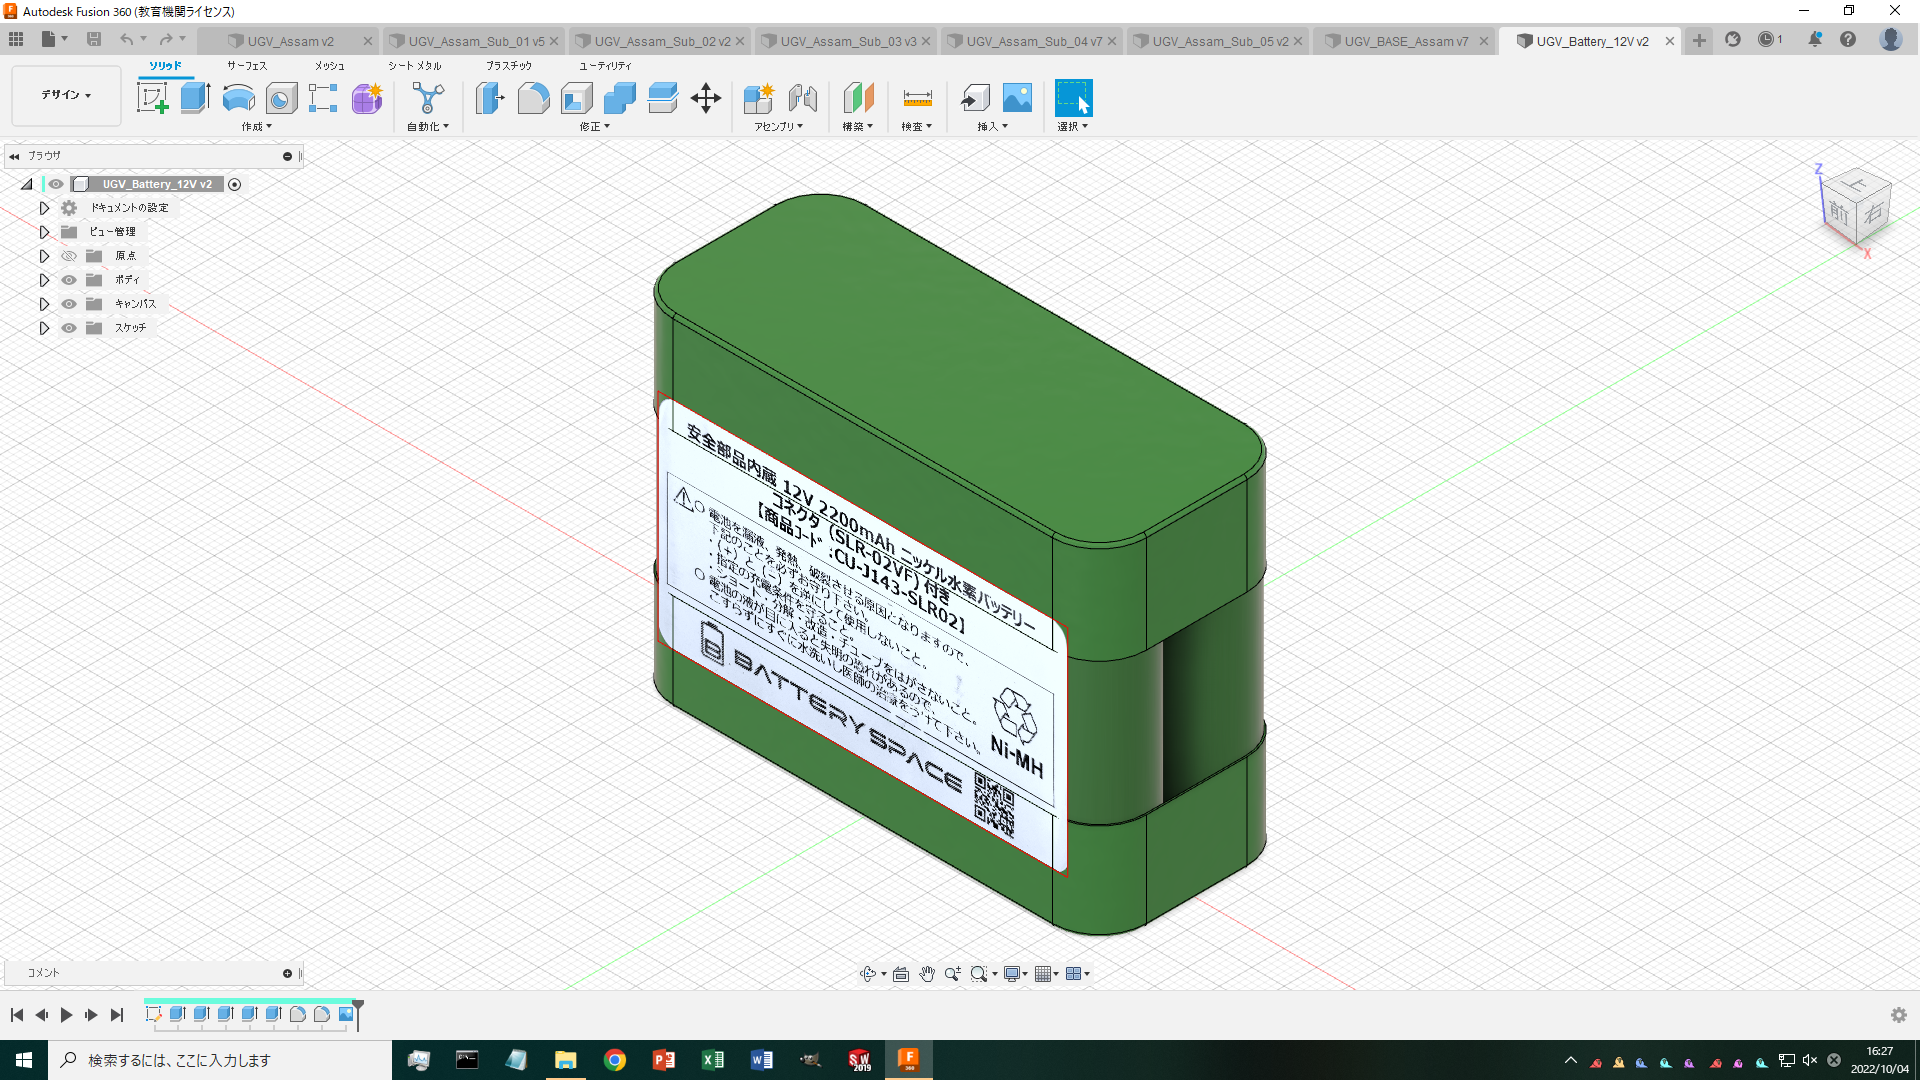Image resolution: width=1920 pixels, height=1080 pixels.
Task: Open the Automate tool icon
Action: 428,98
